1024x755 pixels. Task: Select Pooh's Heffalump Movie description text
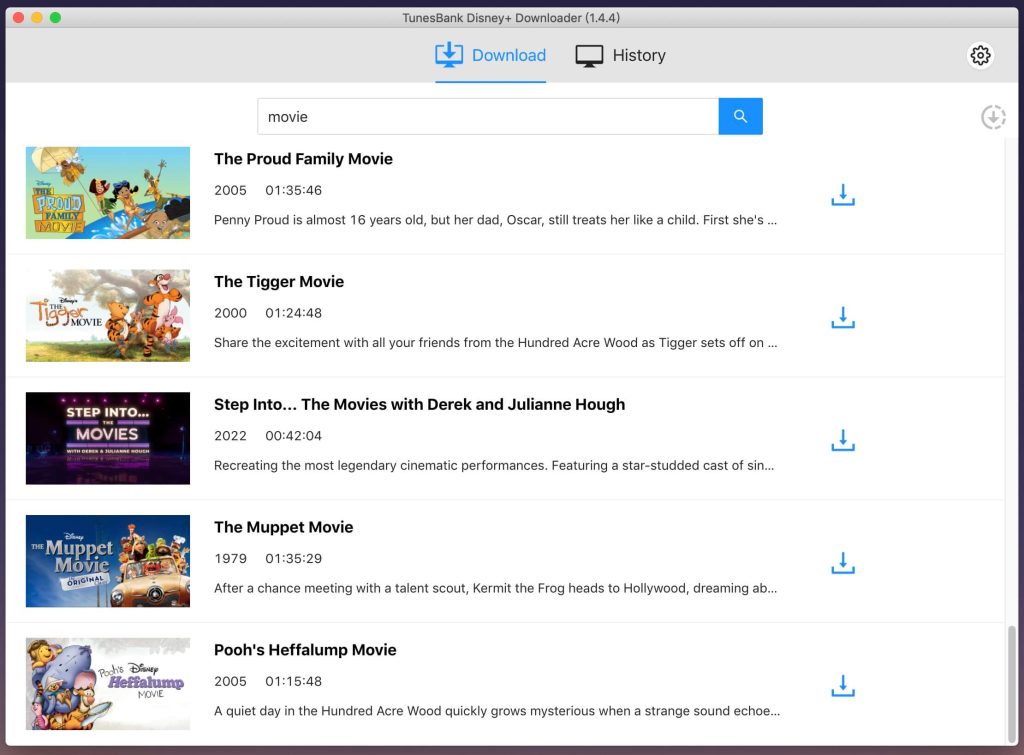[495, 711]
